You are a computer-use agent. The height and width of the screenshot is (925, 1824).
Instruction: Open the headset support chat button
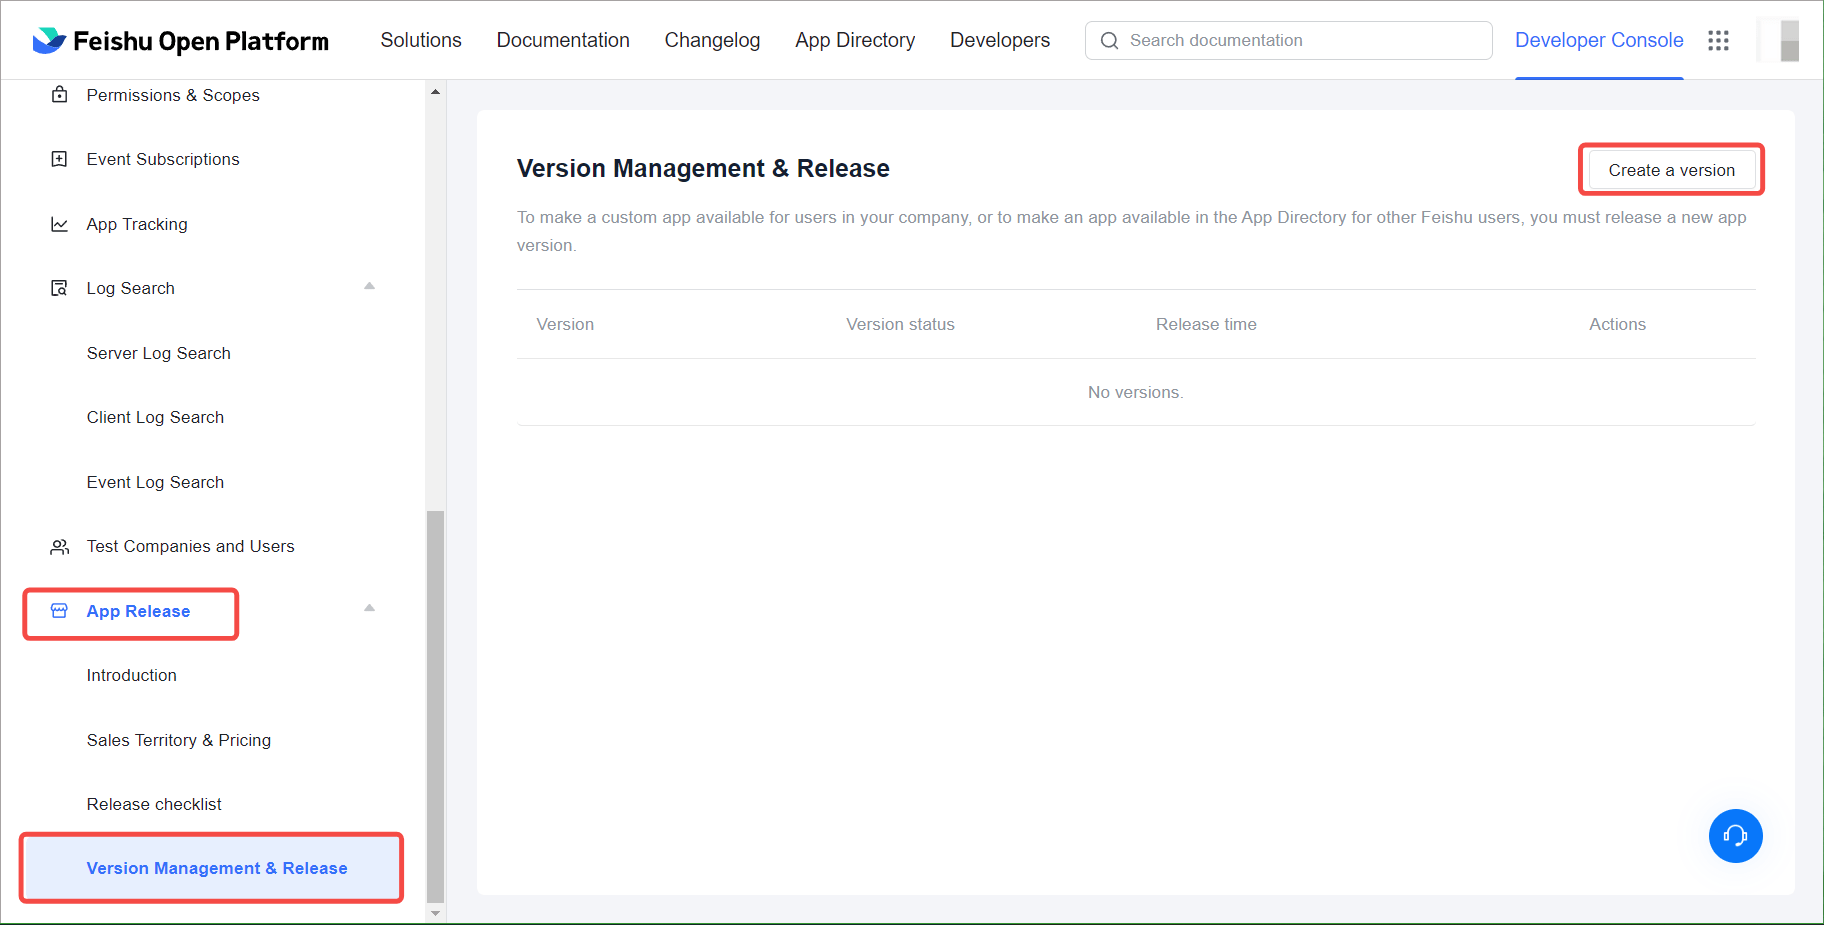(1735, 836)
